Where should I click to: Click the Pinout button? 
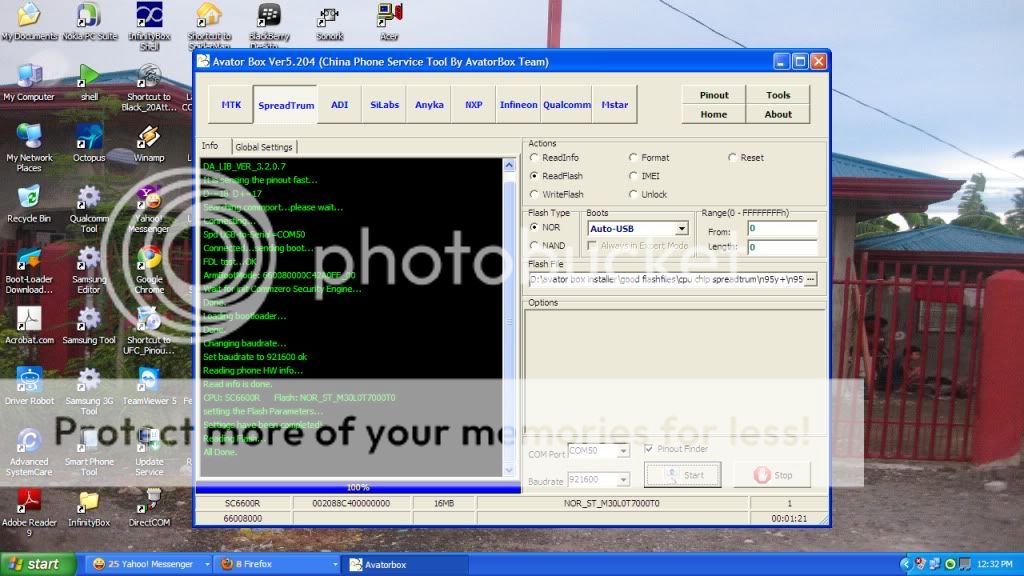pyautogui.click(x=714, y=95)
